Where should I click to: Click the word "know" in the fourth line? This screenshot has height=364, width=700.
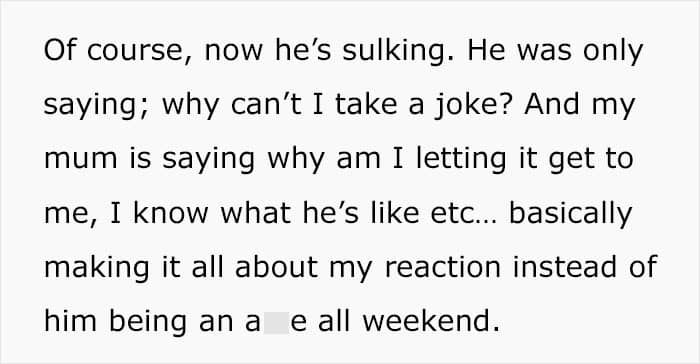171,213
